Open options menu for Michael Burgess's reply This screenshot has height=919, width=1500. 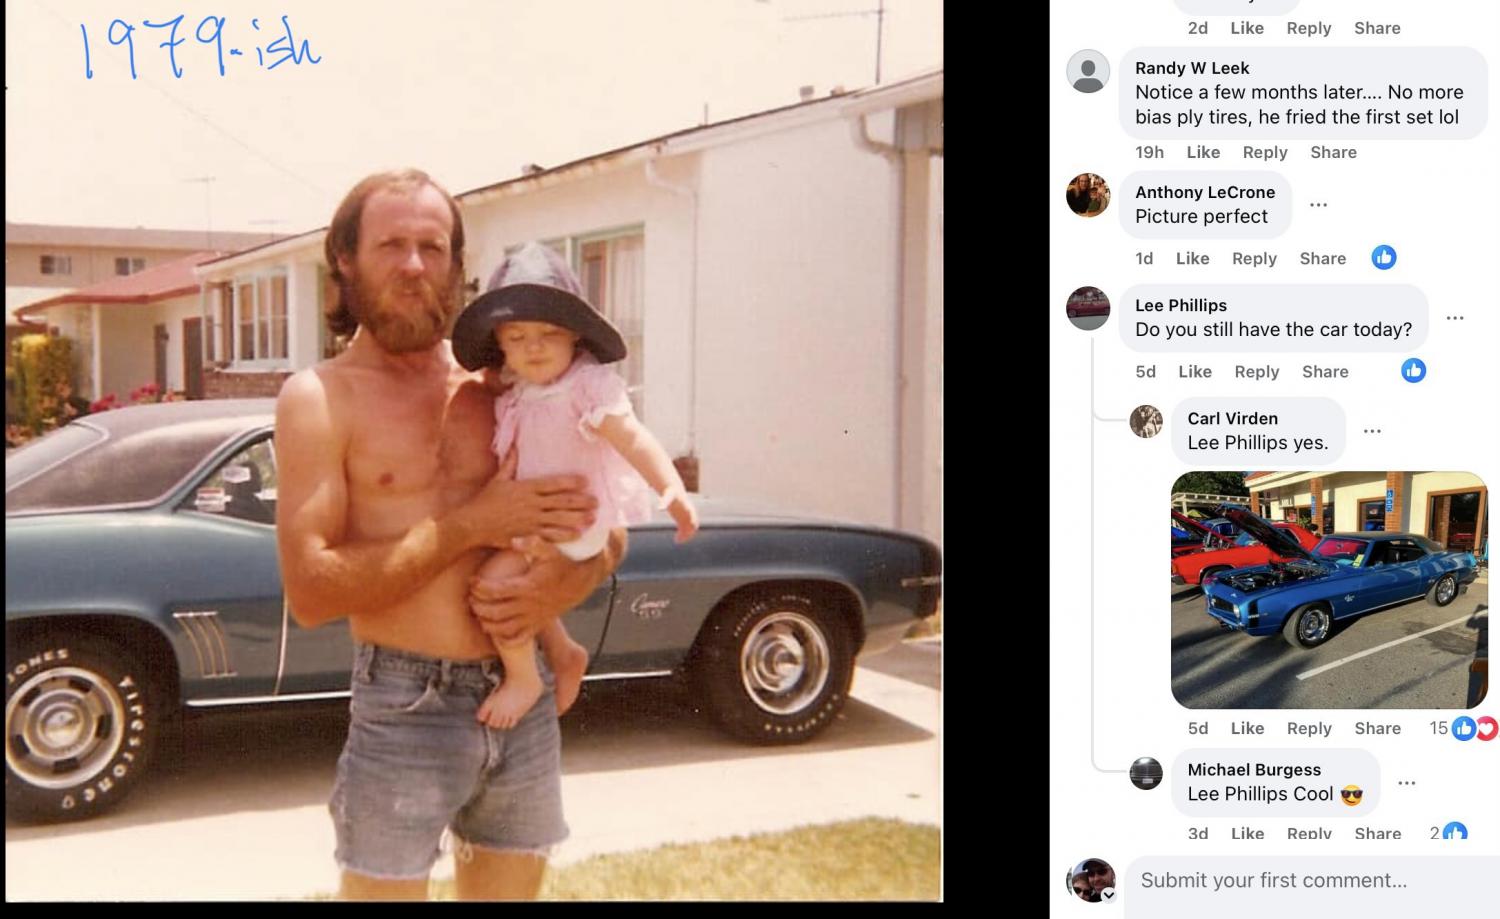(1407, 783)
